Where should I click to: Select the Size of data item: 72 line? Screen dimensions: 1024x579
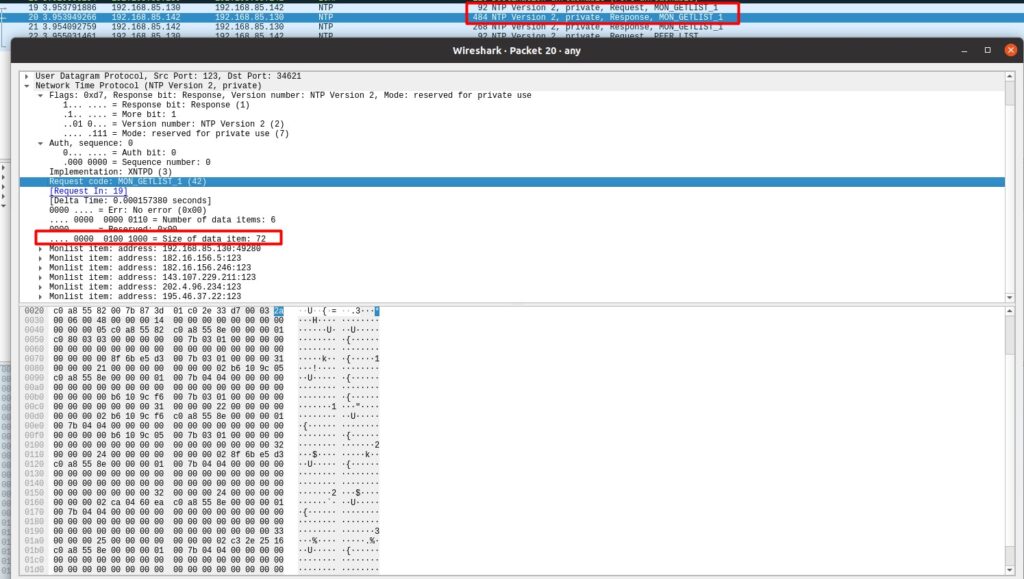coord(157,239)
